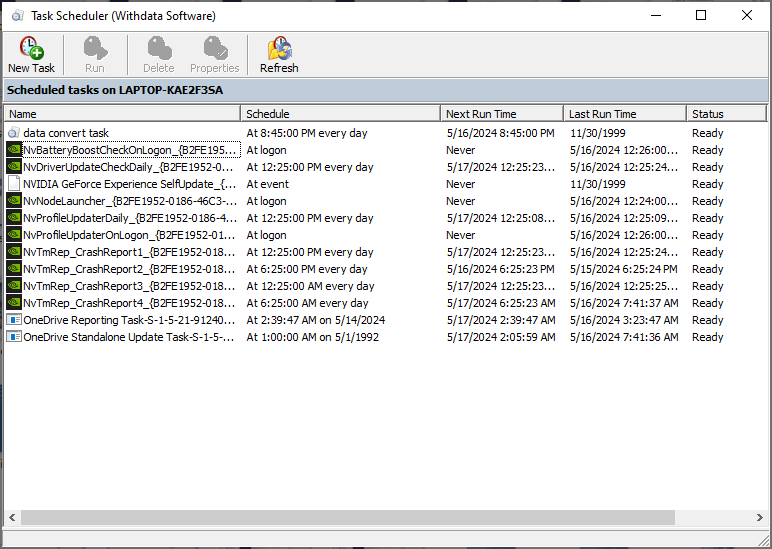772x549 pixels.
Task: Sort list by Name column header
Action: point(120,114)
